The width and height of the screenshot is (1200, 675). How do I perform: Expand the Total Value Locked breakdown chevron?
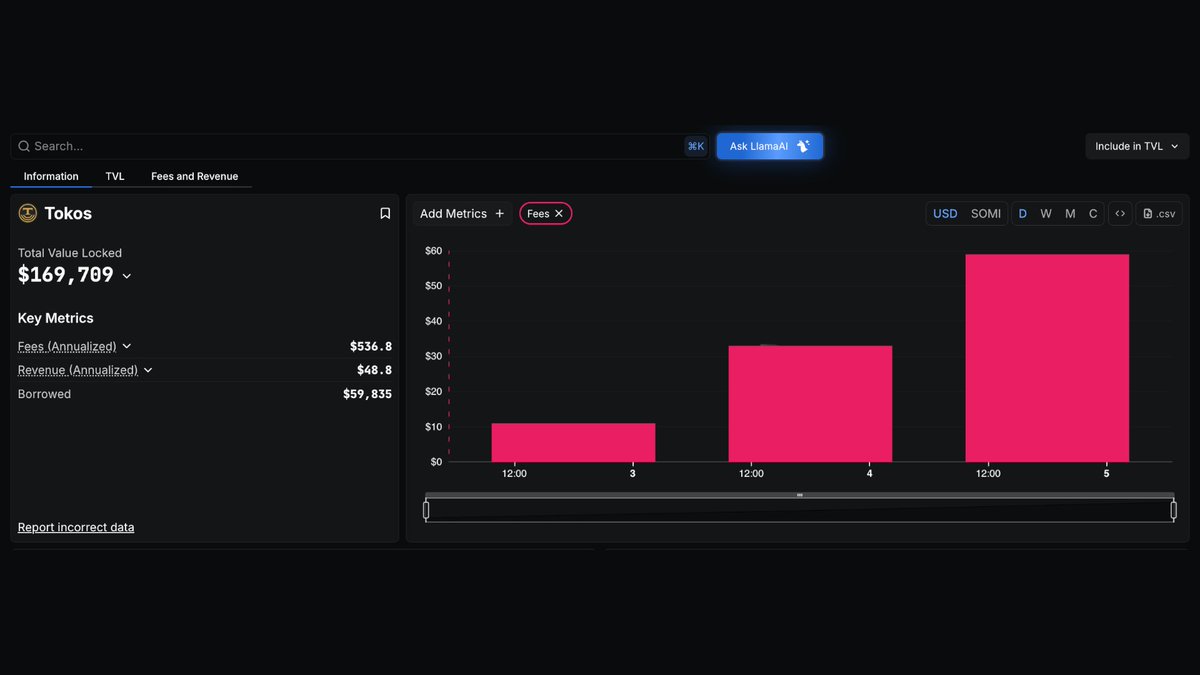pos(127,276)
